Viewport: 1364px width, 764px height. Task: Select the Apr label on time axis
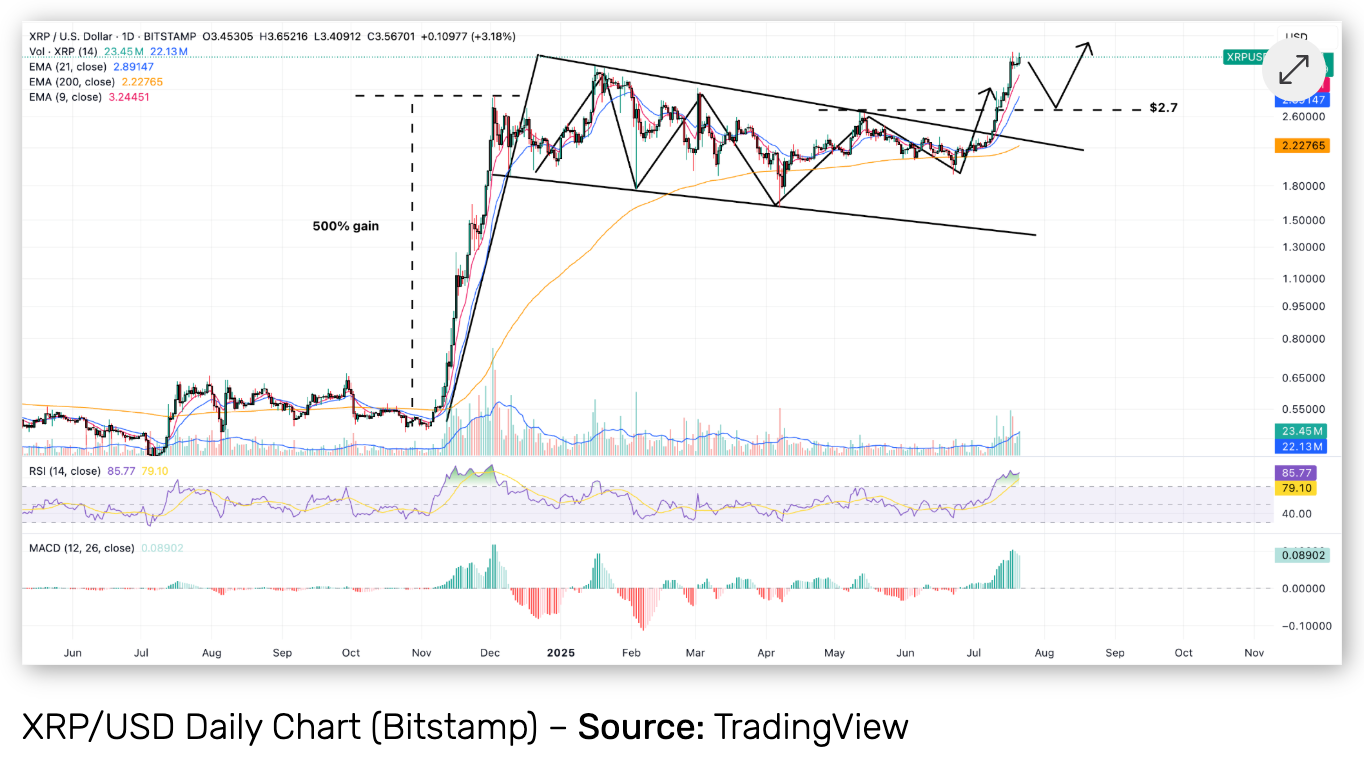pyautogui.click(x=766, y=652)
